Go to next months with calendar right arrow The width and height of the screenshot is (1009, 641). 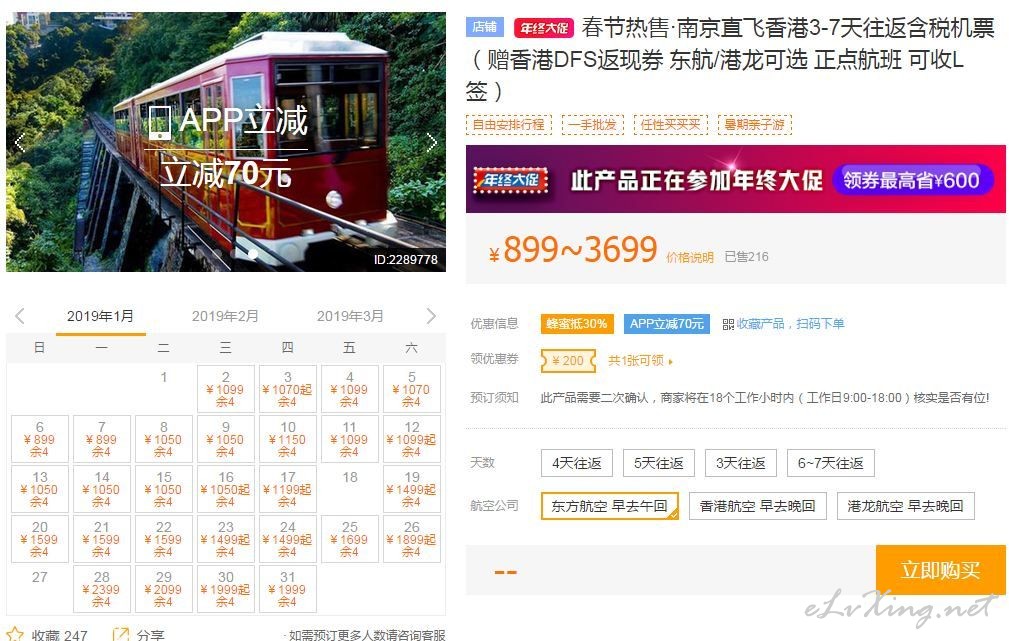click(431, 316)
